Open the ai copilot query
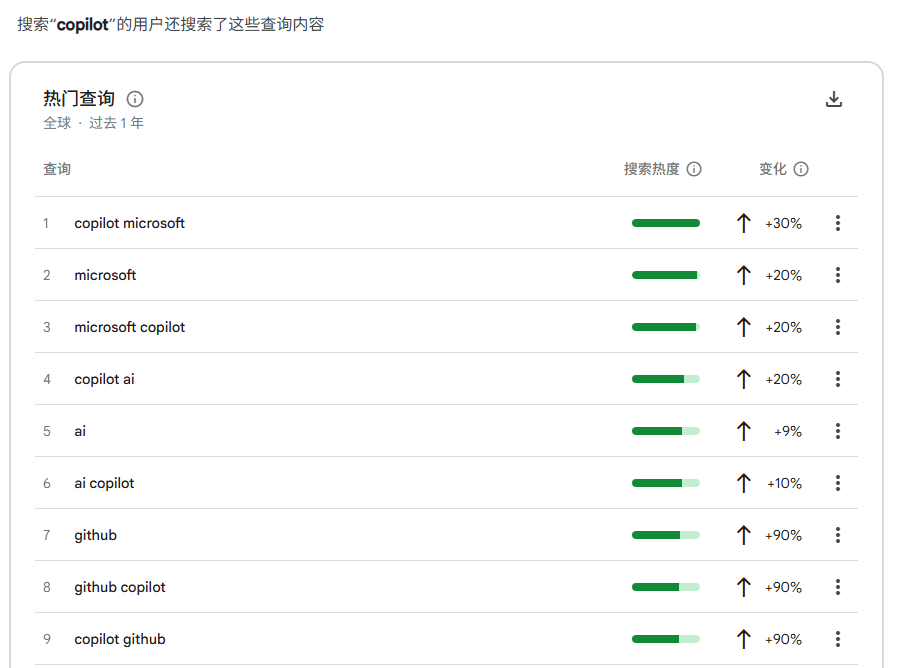The image size is (902, 668). 104,483
